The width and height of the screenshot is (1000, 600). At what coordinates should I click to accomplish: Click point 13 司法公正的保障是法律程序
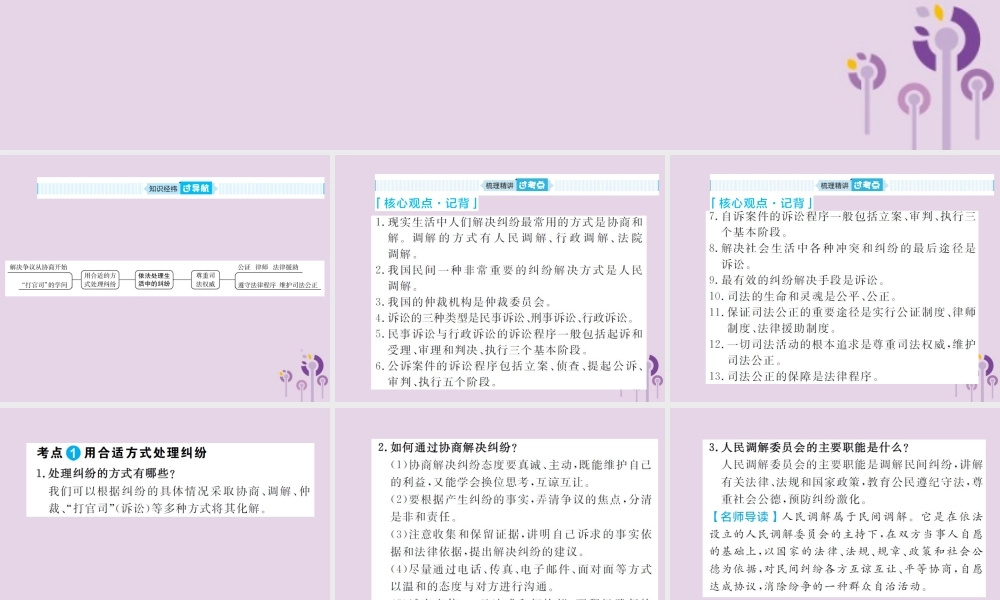pyautogui.click(x=795, y=376)
